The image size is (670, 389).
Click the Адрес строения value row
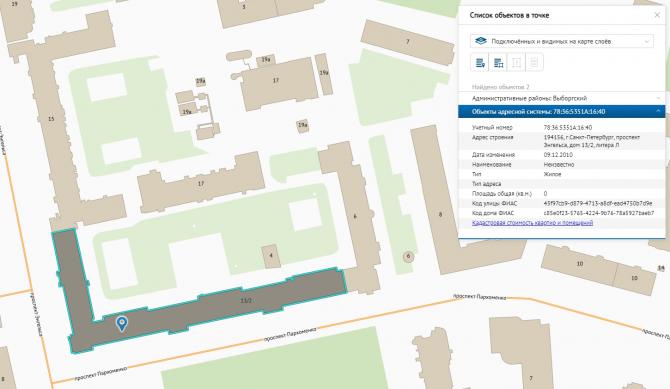pos(561,141)
